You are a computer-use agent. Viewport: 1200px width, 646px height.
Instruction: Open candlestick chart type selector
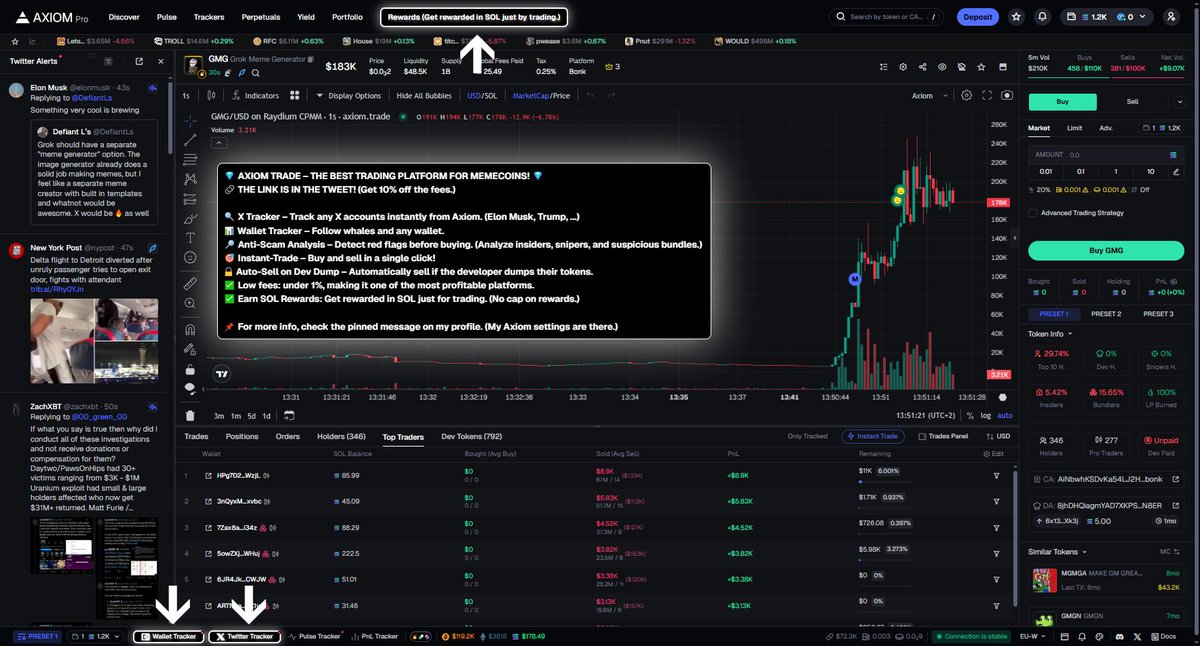(x=210, y=96)
